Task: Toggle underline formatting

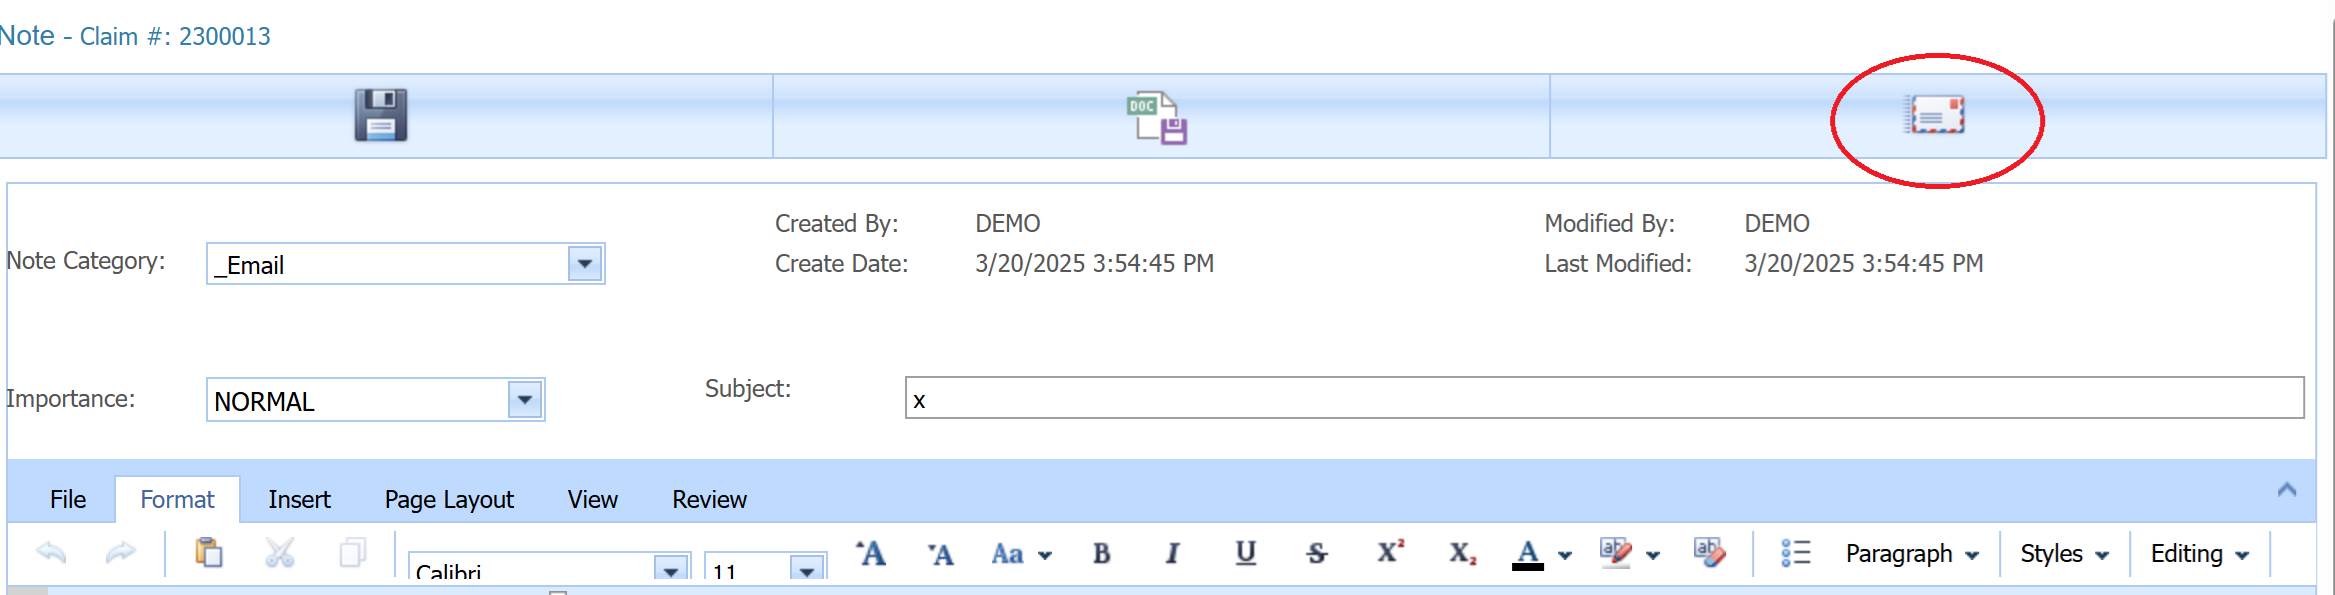Action: pyautogui.click(x=1245, y=553)
